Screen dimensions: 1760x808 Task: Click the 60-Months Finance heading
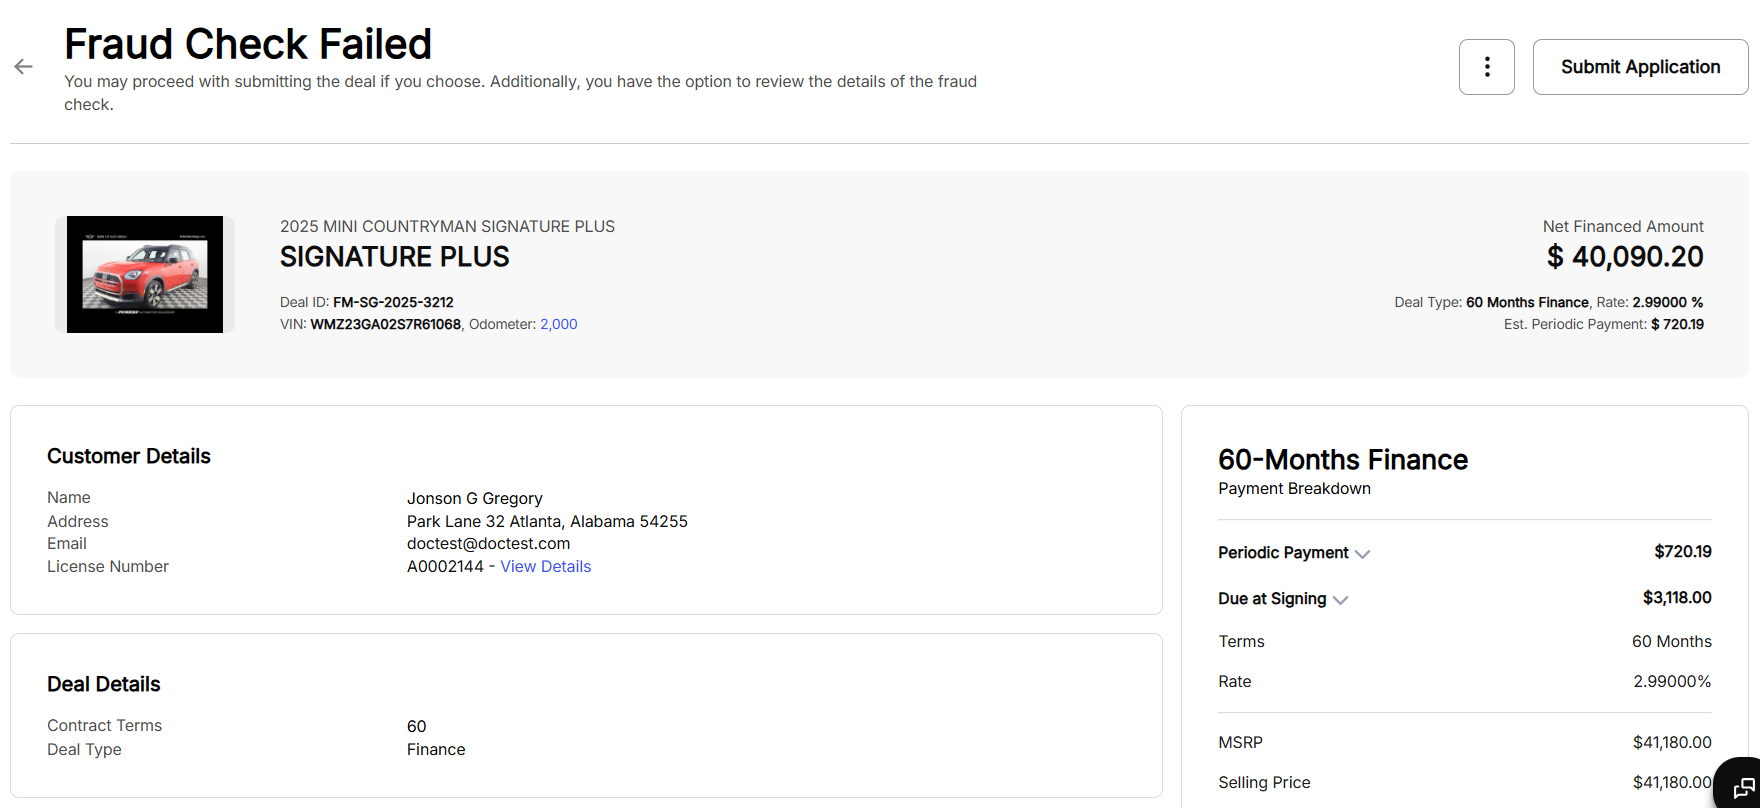(1343, 460)
